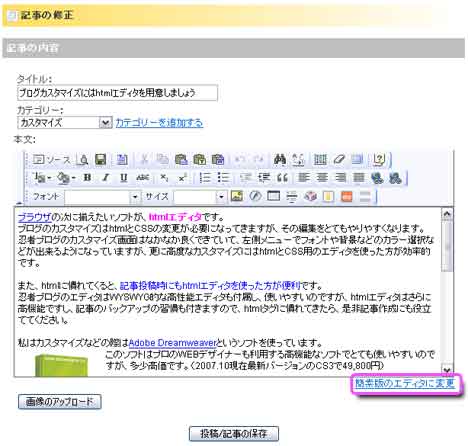Image resolution: width=468 pixels, height=446 pixels.
Task: Toggle bold formatting
Action: click(87, 178)
